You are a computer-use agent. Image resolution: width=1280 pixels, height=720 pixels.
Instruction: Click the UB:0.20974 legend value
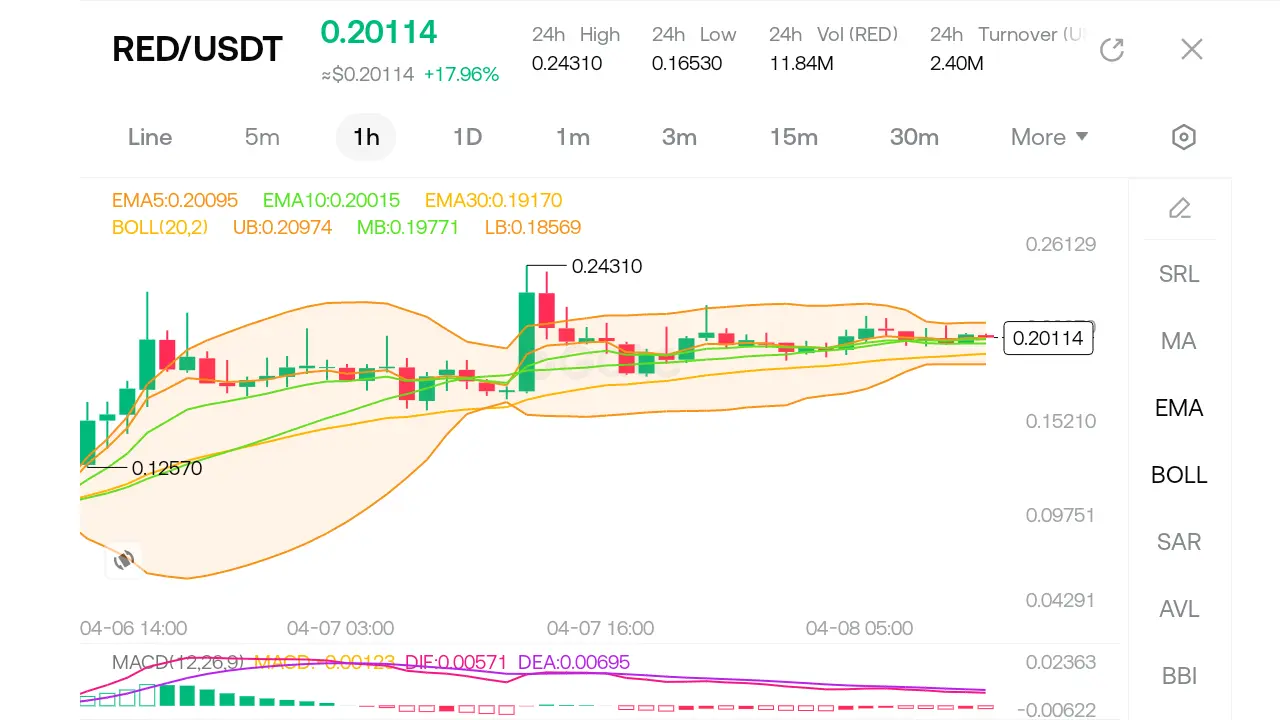point(282,227)
